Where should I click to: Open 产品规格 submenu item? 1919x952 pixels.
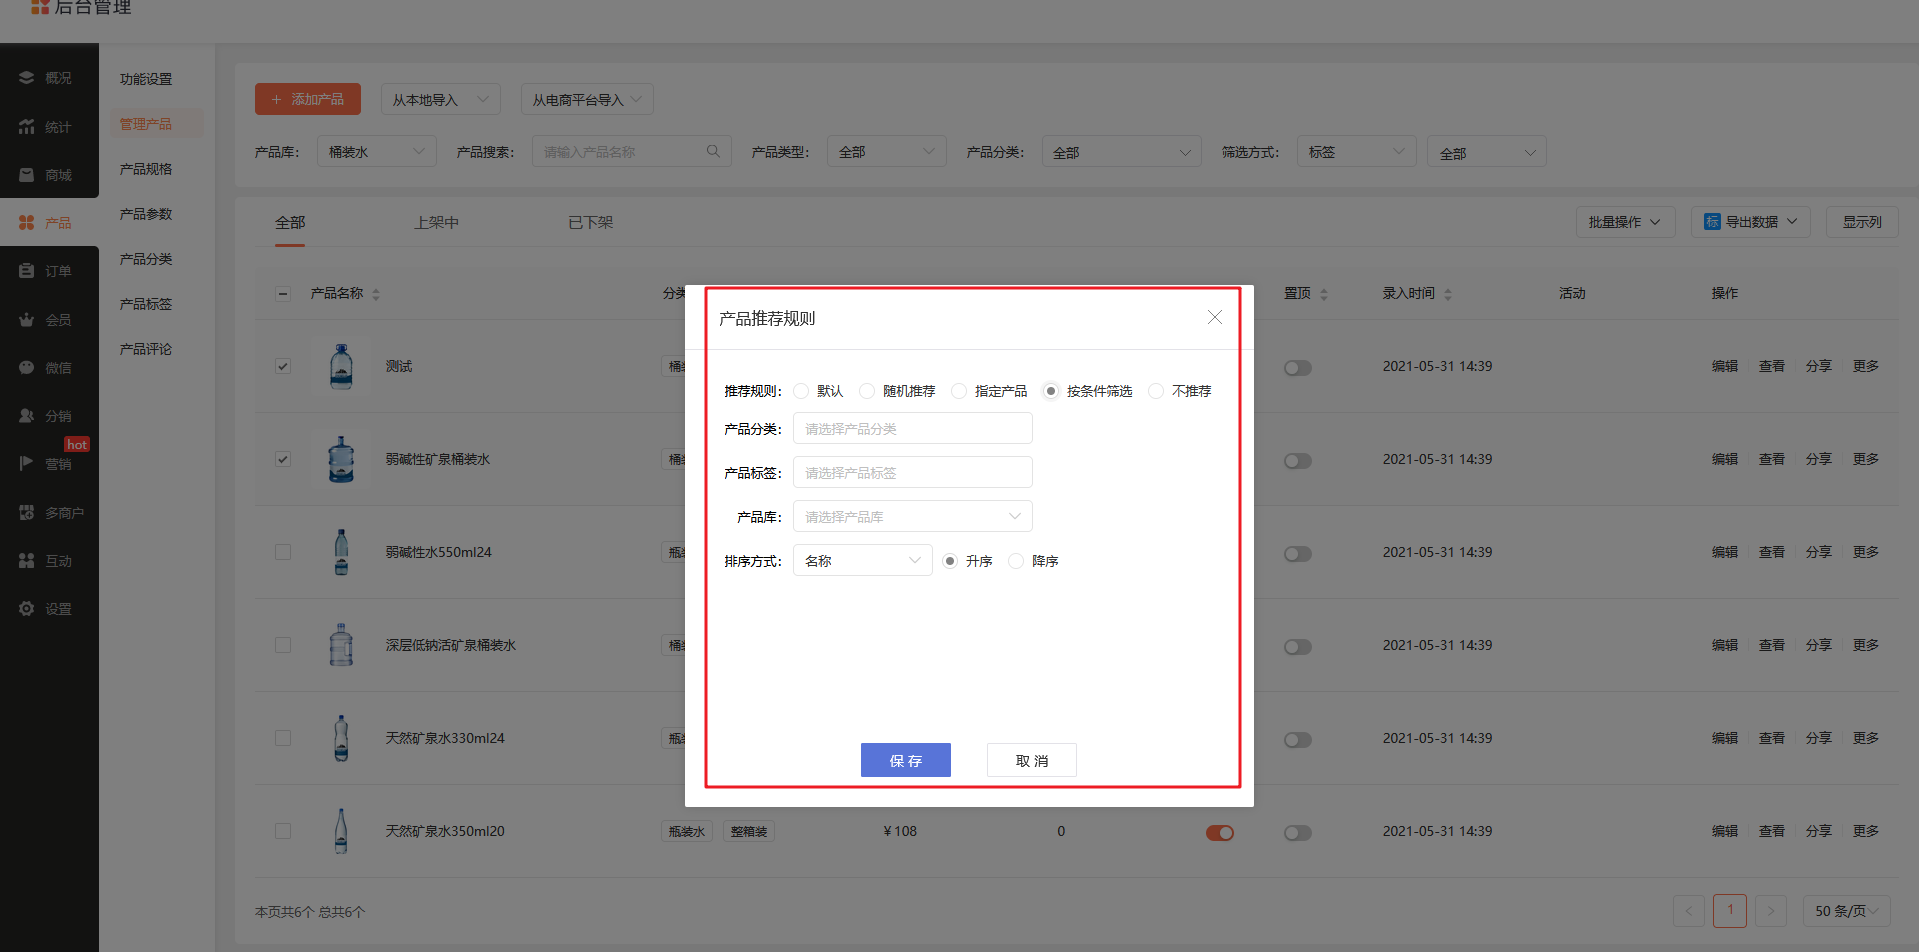[x=146, y=169]
